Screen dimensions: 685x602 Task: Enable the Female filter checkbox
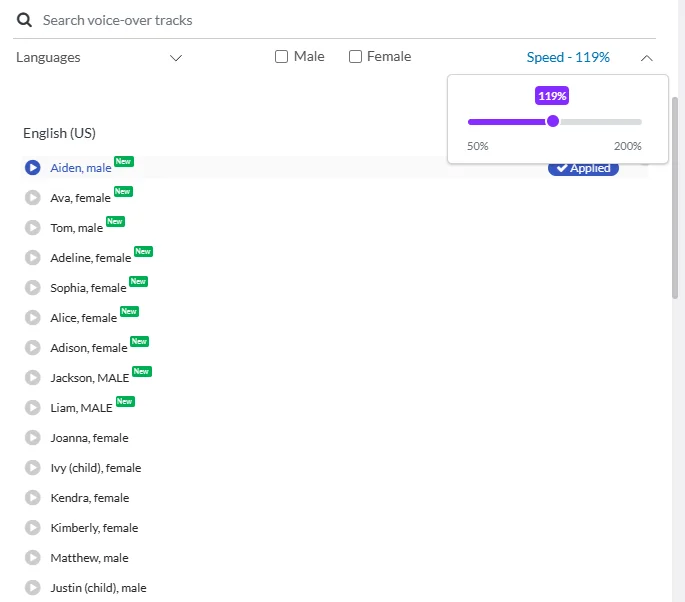pyautogui.click(x=355, y=57)
